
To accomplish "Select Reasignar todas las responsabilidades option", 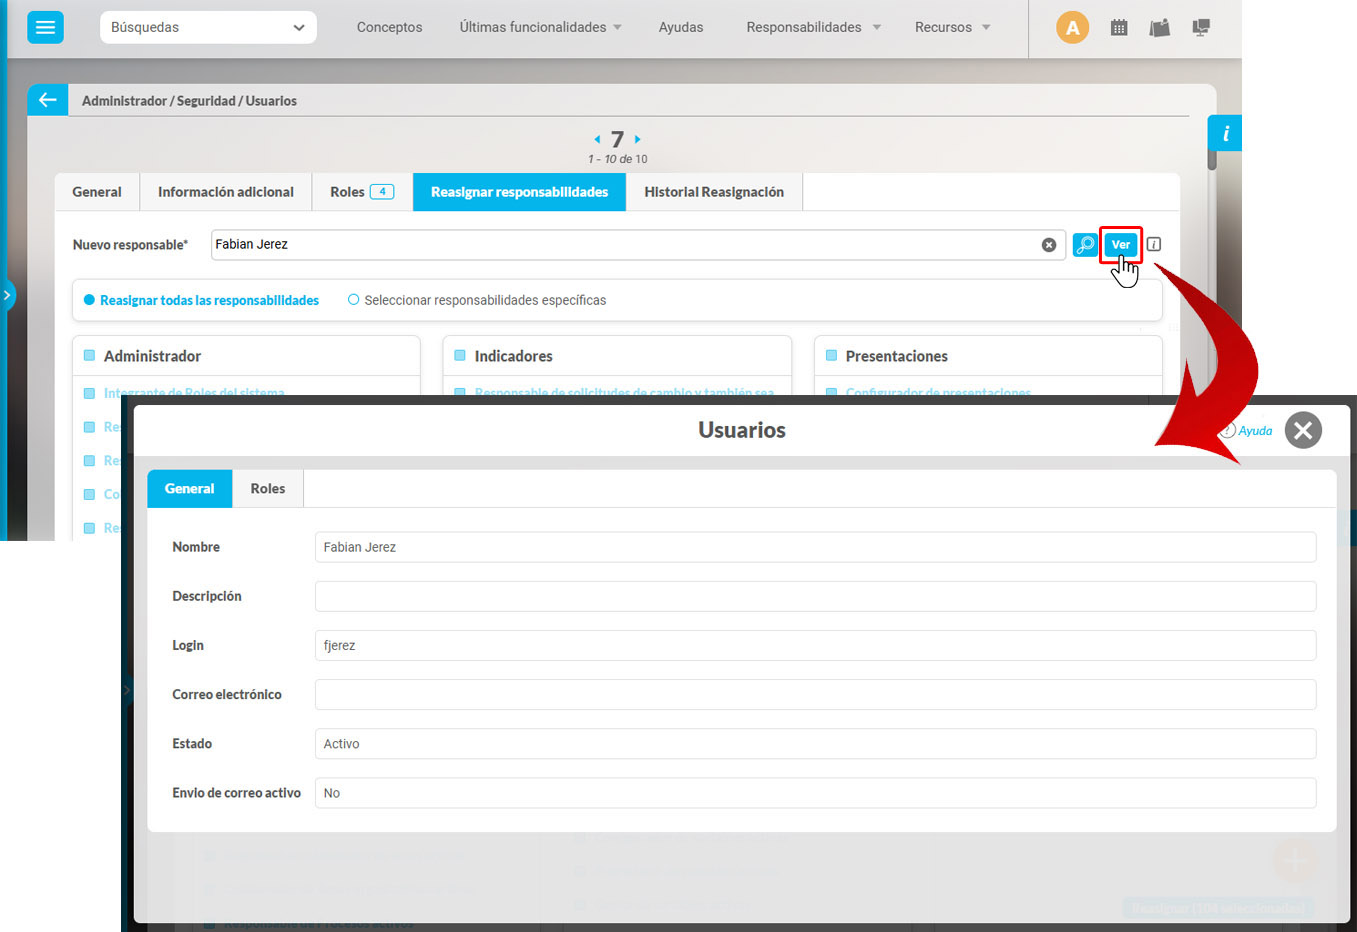I will tap(89, 300).
